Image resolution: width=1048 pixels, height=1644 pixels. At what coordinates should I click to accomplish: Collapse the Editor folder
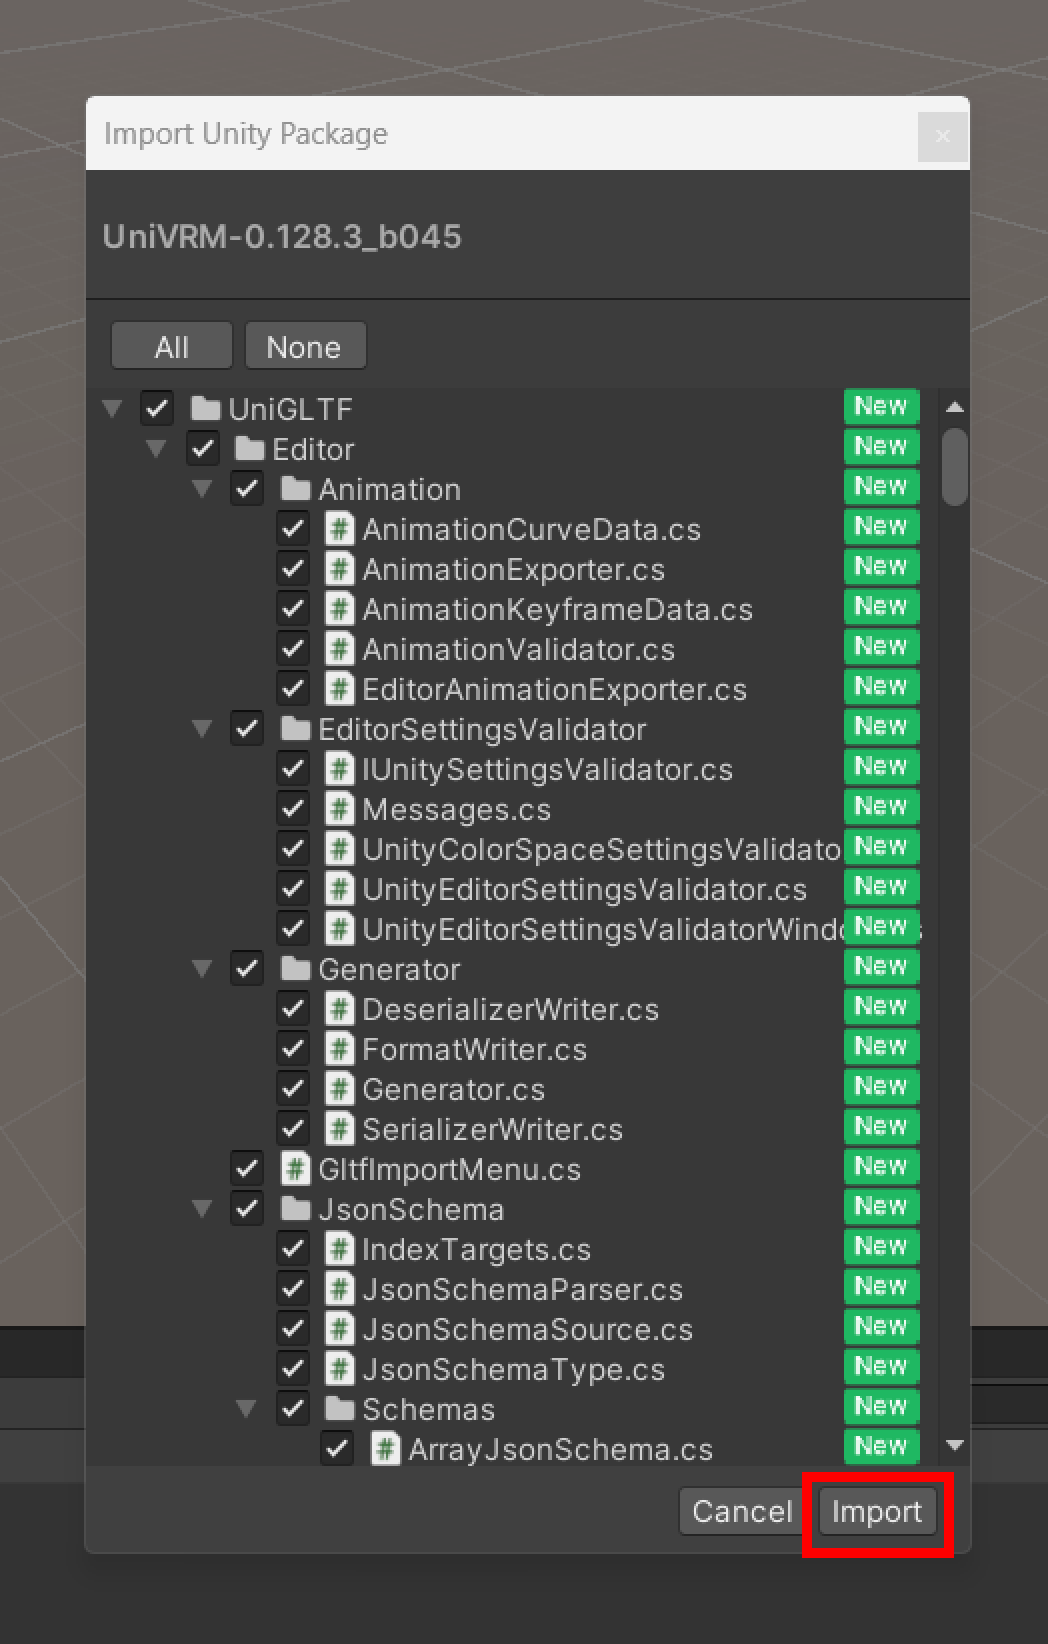pyautogui.click(x=157, y=449)
